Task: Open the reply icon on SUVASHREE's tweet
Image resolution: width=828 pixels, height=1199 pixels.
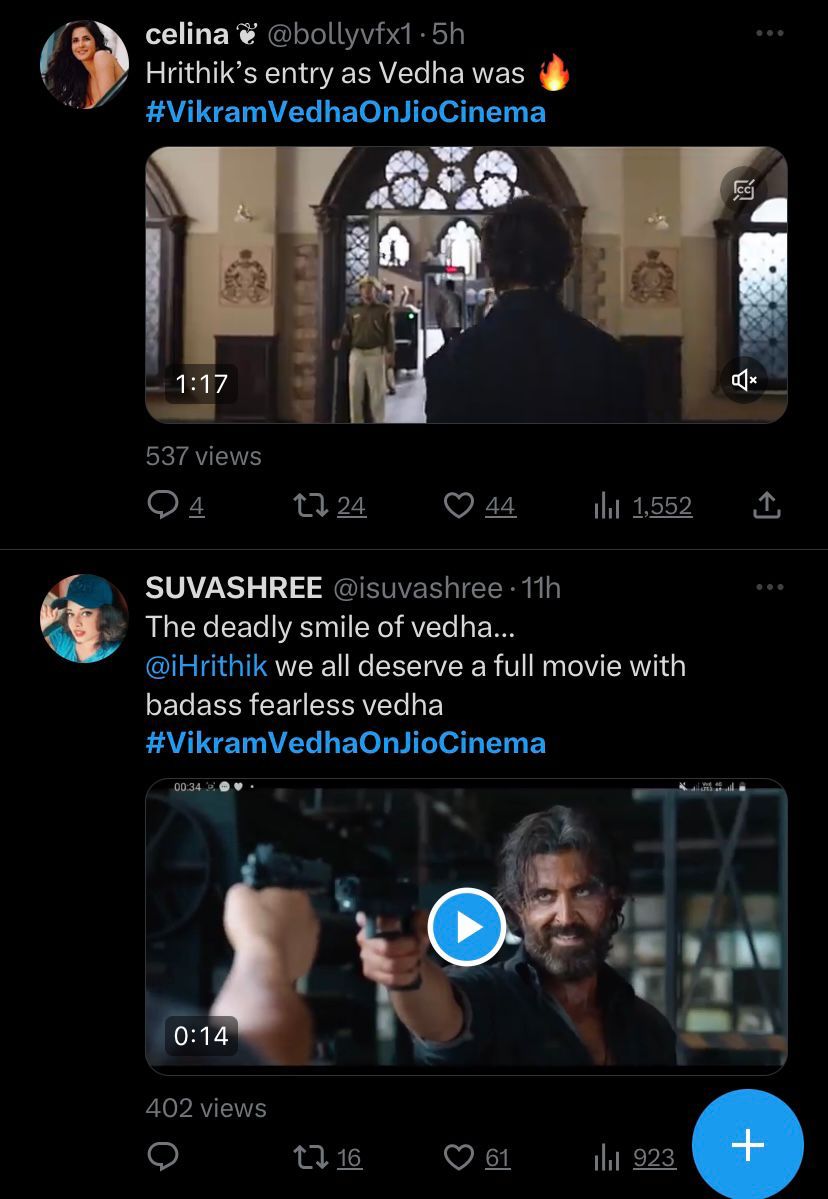Action: tap(161, 1157)
